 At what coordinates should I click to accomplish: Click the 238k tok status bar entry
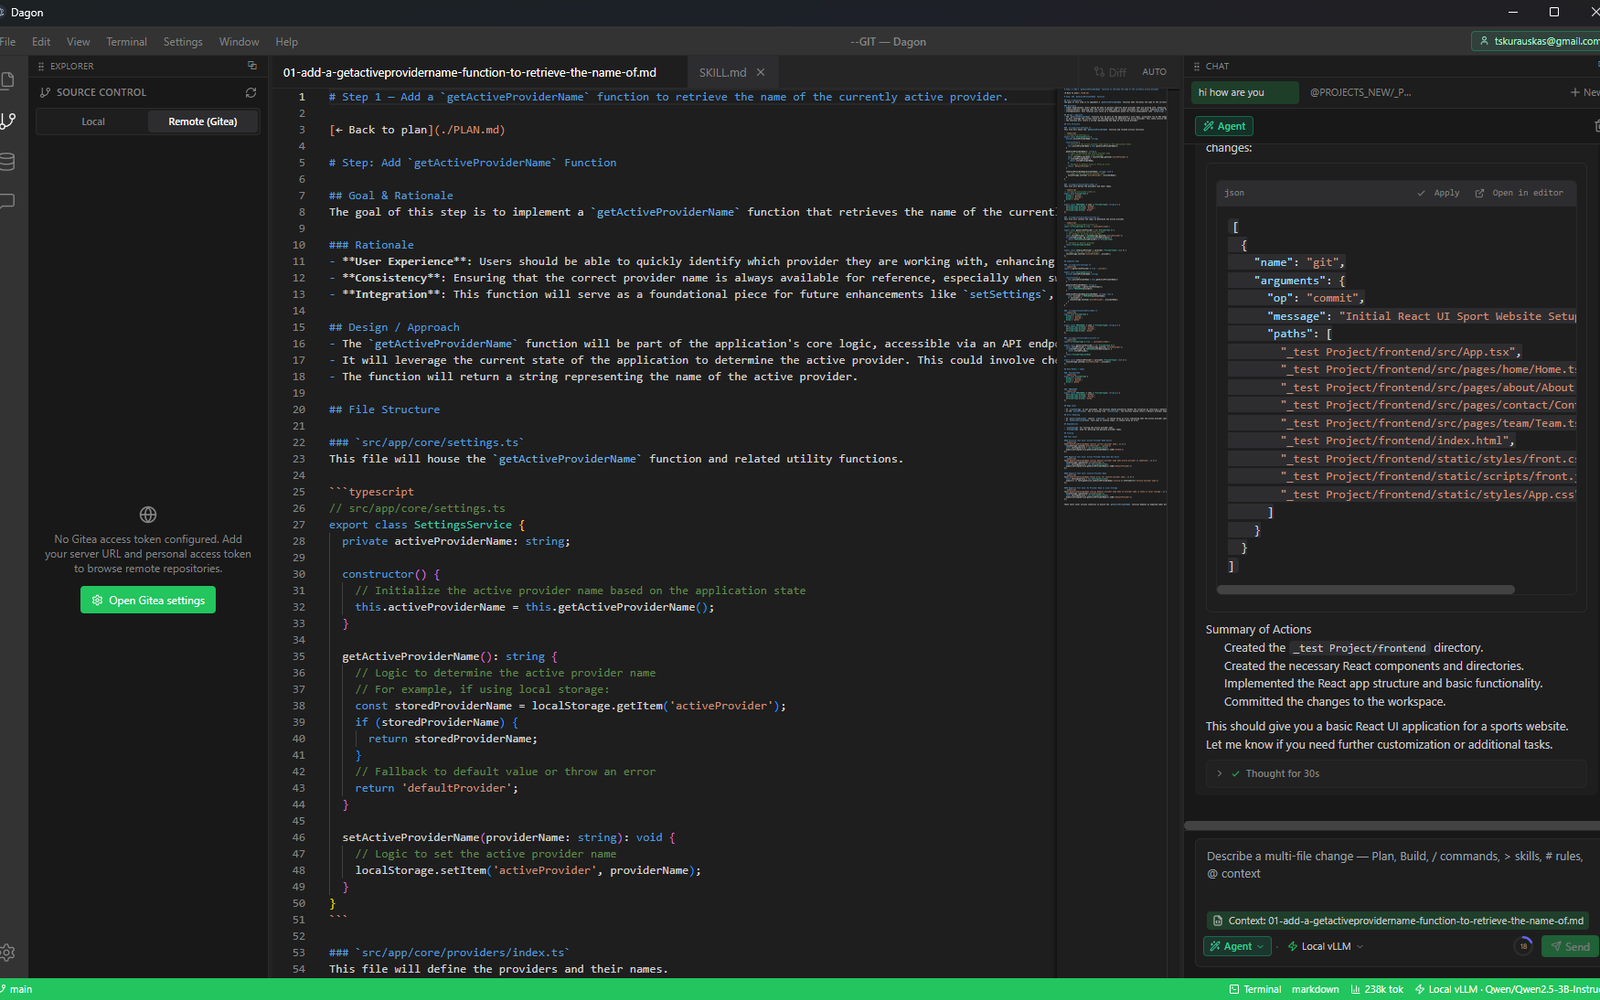pos(1377,989)
